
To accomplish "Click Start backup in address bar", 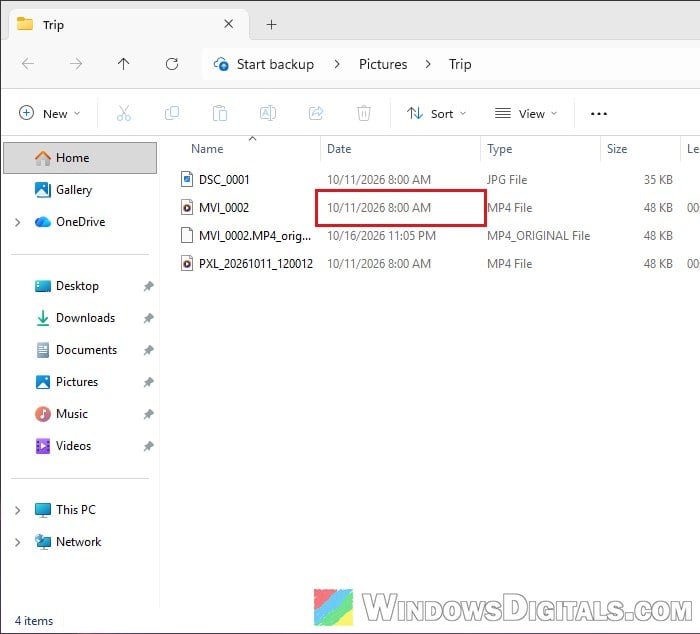I will click(x=275, y=64).
